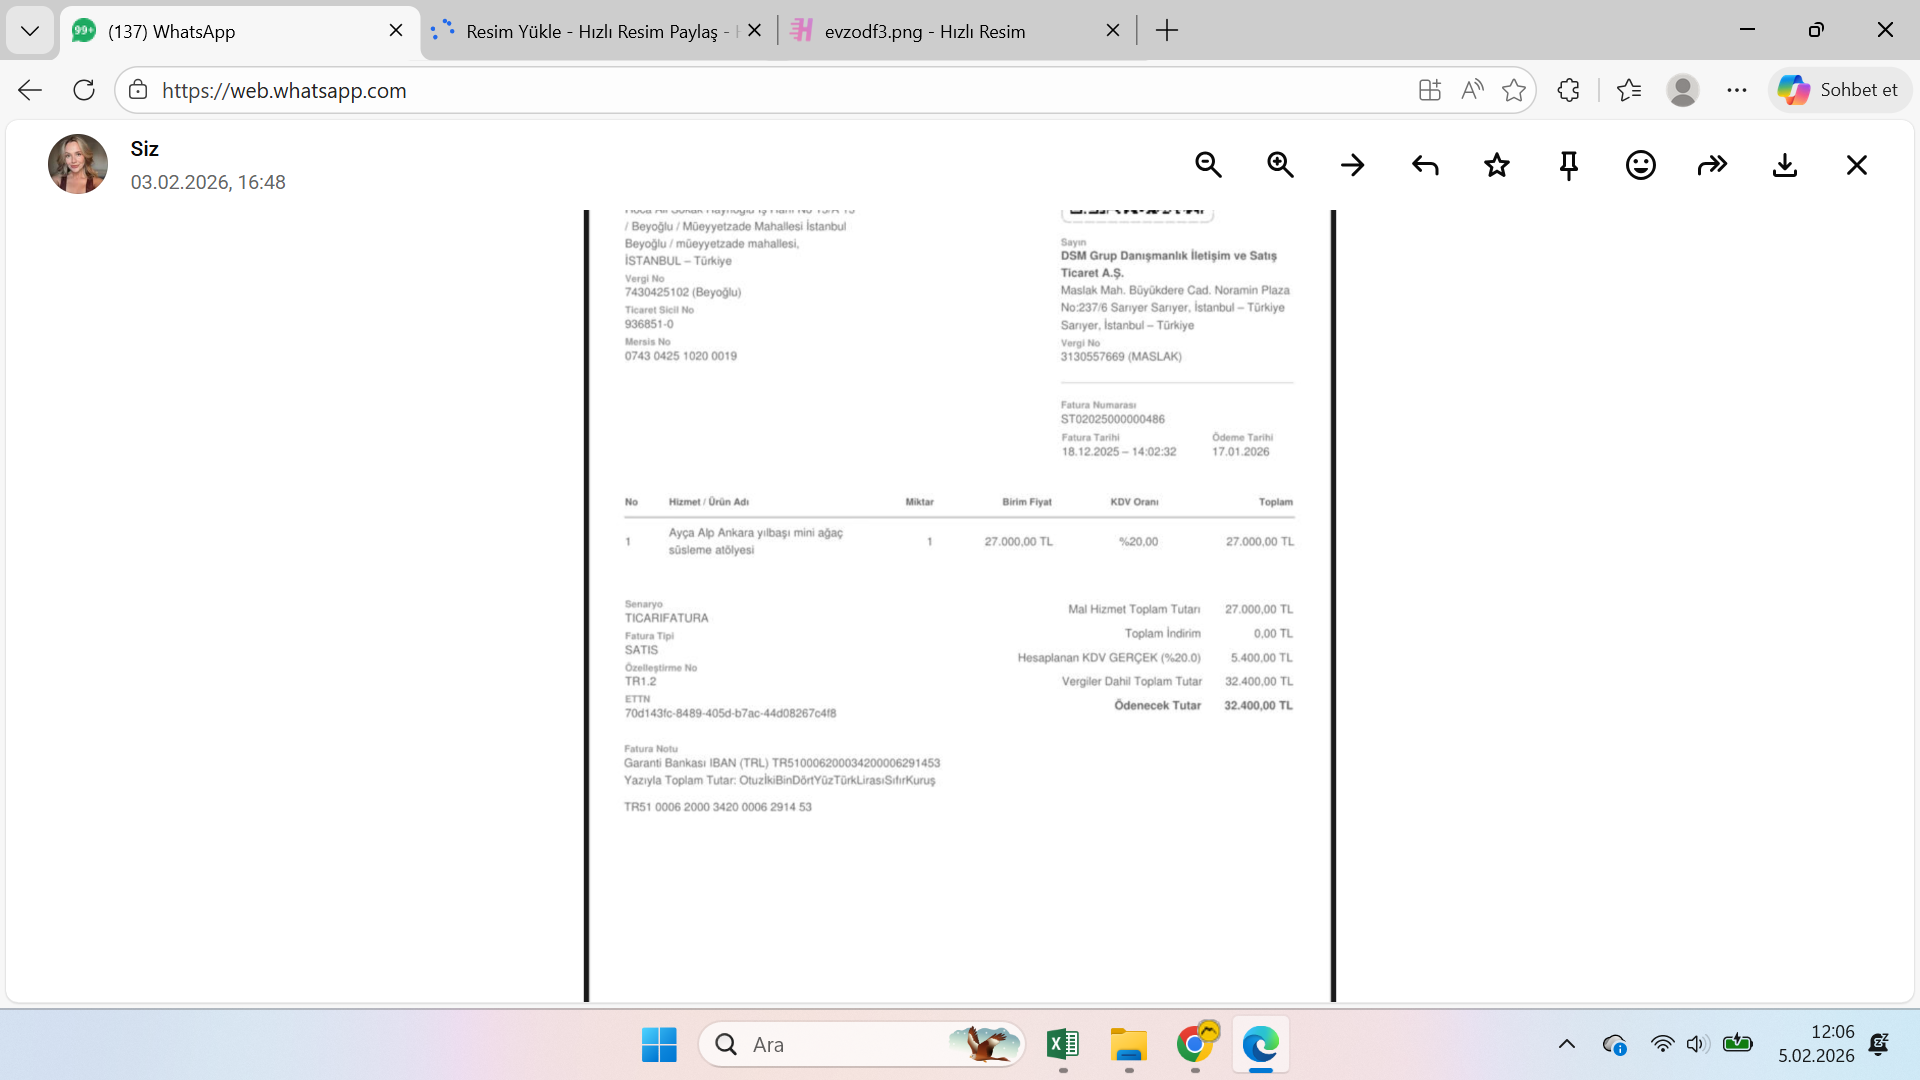This screenshot has width=1920, height=1080.
Task: Add this page to favorites
Action: click(x=1514, y=90)
